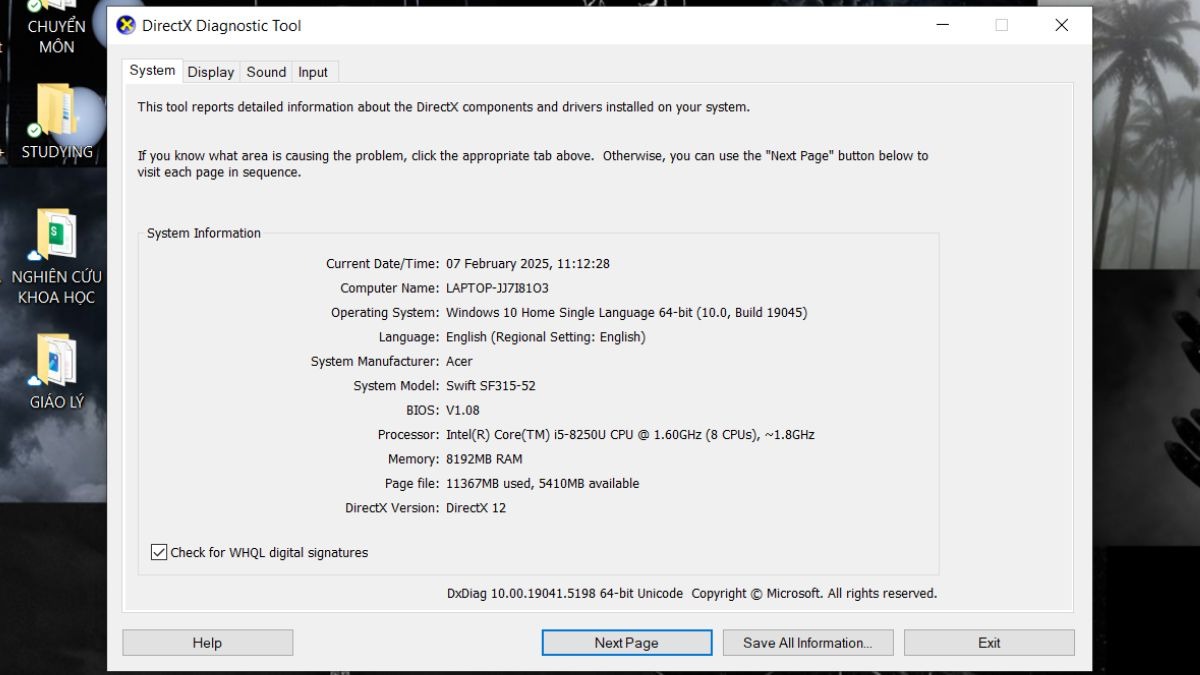The image size is (1200, 675).
Task: Open the GIÁO LÝ folder on the desktop
Action: (x=57, y=372)
